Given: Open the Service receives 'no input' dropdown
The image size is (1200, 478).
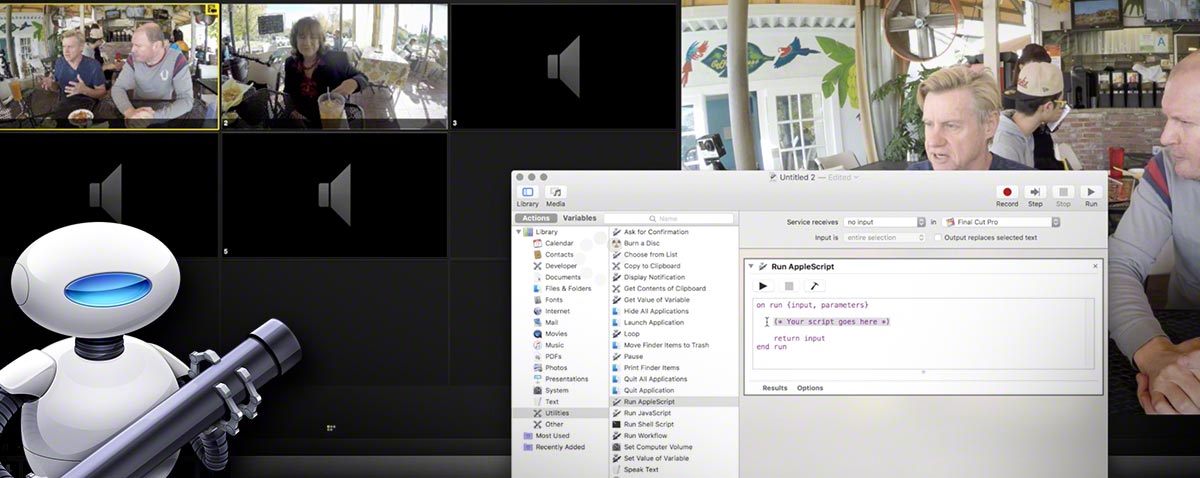Looking at the screenshot, I should click(885, 222).
